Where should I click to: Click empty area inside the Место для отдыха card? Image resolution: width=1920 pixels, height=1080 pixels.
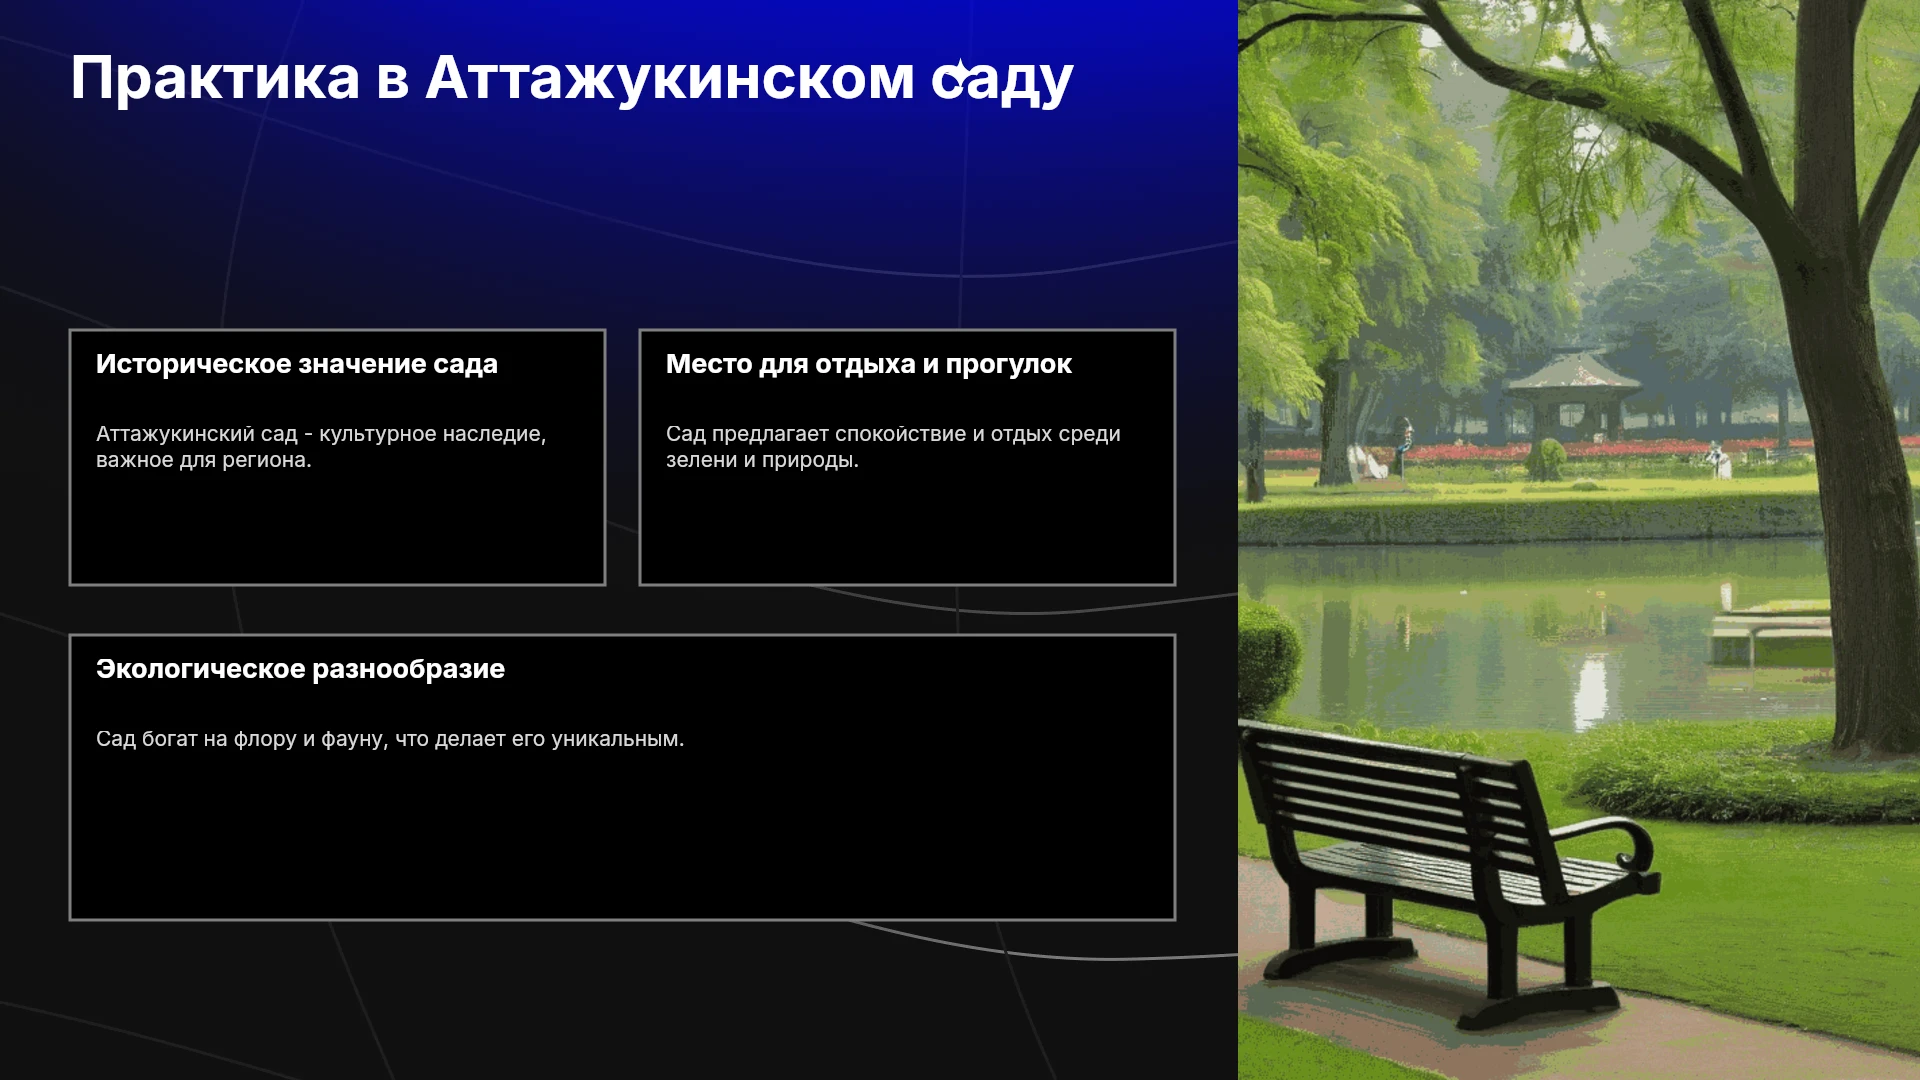point(907,530)
